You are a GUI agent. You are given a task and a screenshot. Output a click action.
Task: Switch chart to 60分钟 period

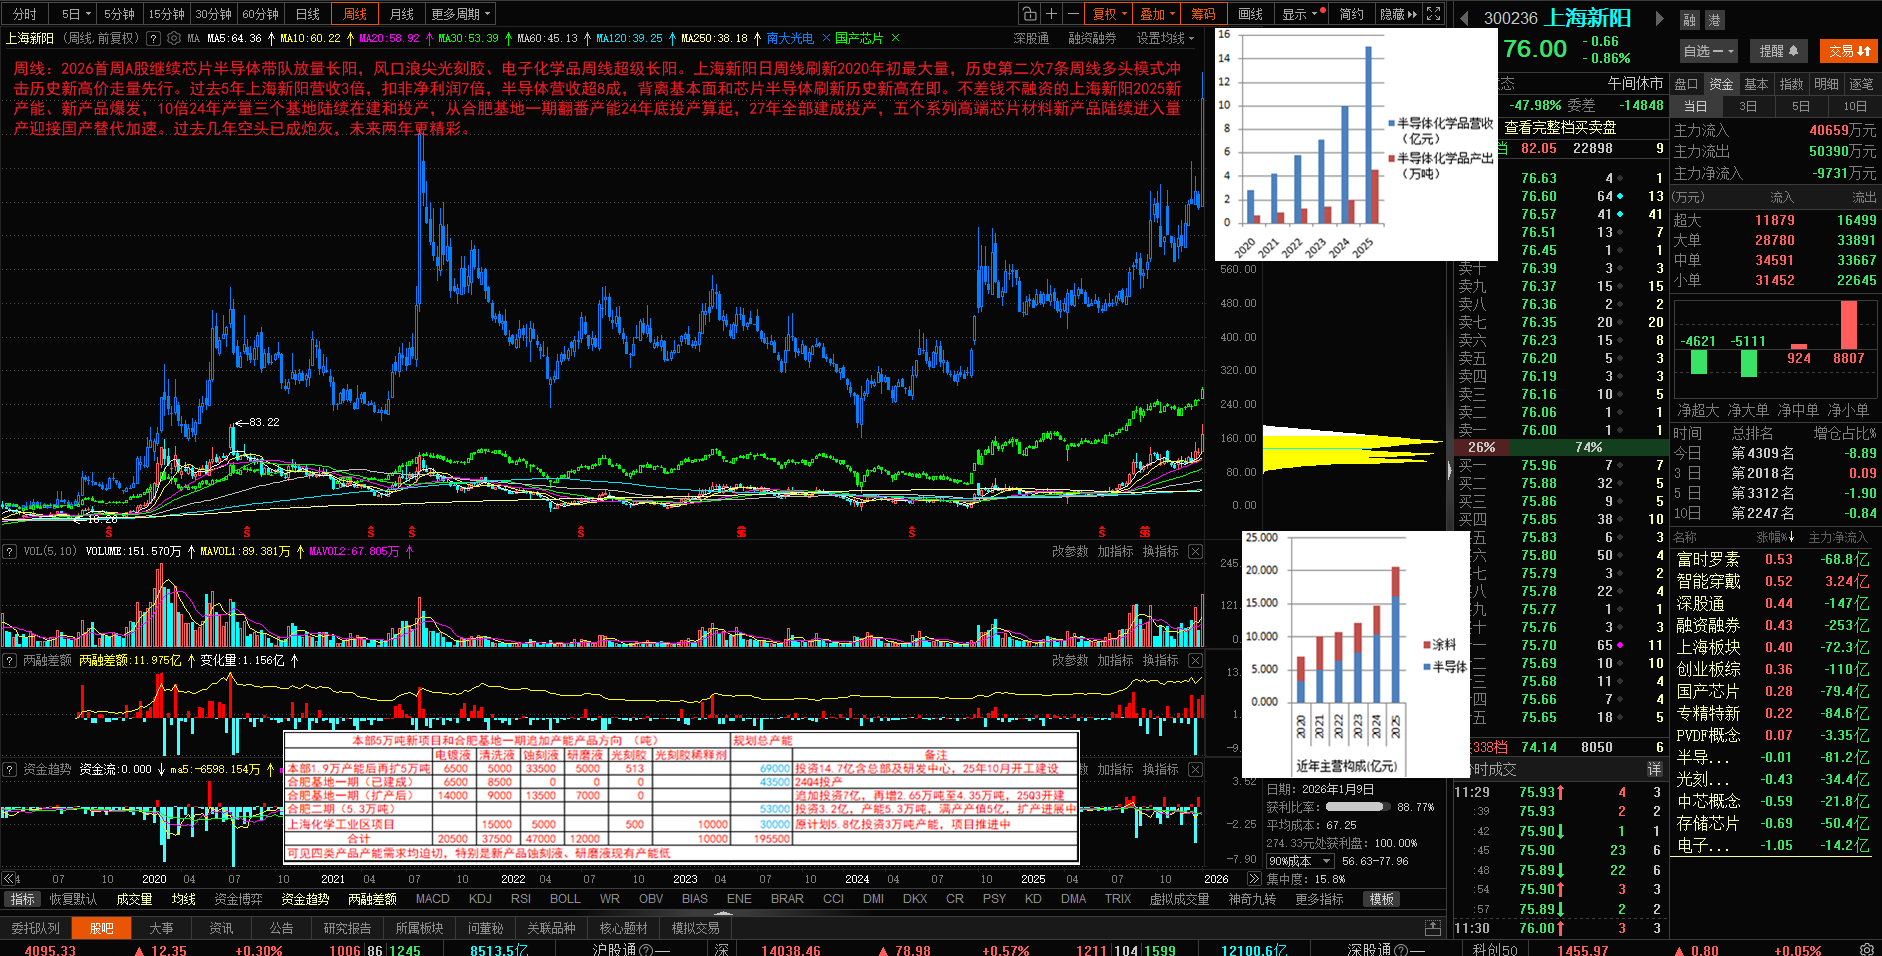pyautogui.click(x=260, y=14)
